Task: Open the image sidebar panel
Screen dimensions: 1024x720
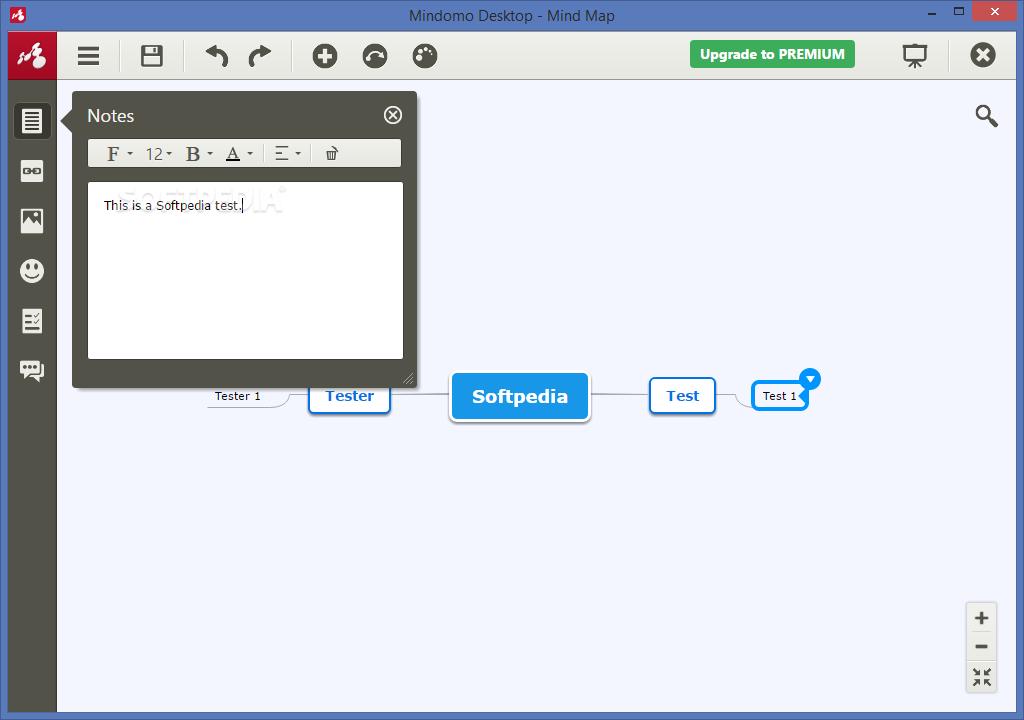Action: [x=32, y=221]
